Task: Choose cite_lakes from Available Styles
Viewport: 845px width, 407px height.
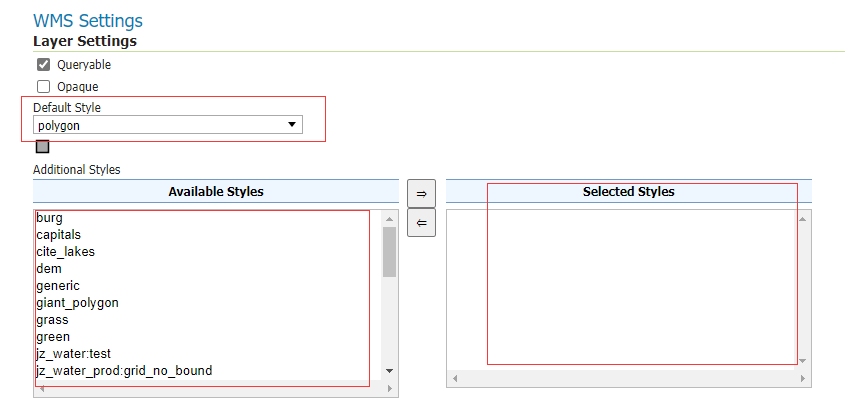Action: point(65,251)
